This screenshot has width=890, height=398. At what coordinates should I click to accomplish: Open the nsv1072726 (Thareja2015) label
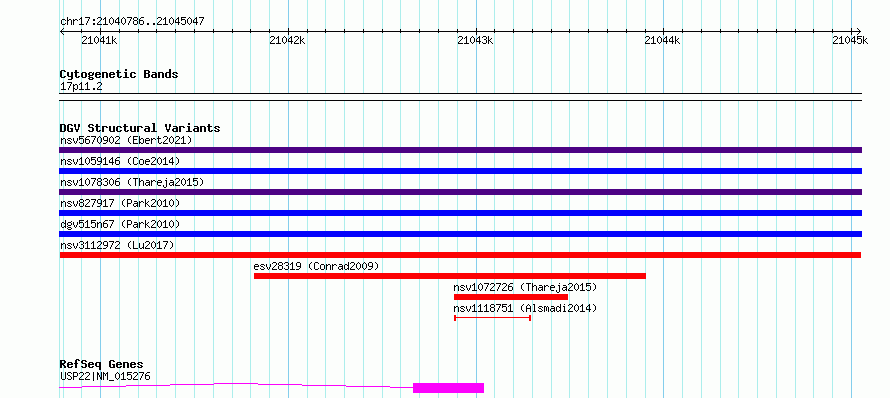tap(526, 287)
